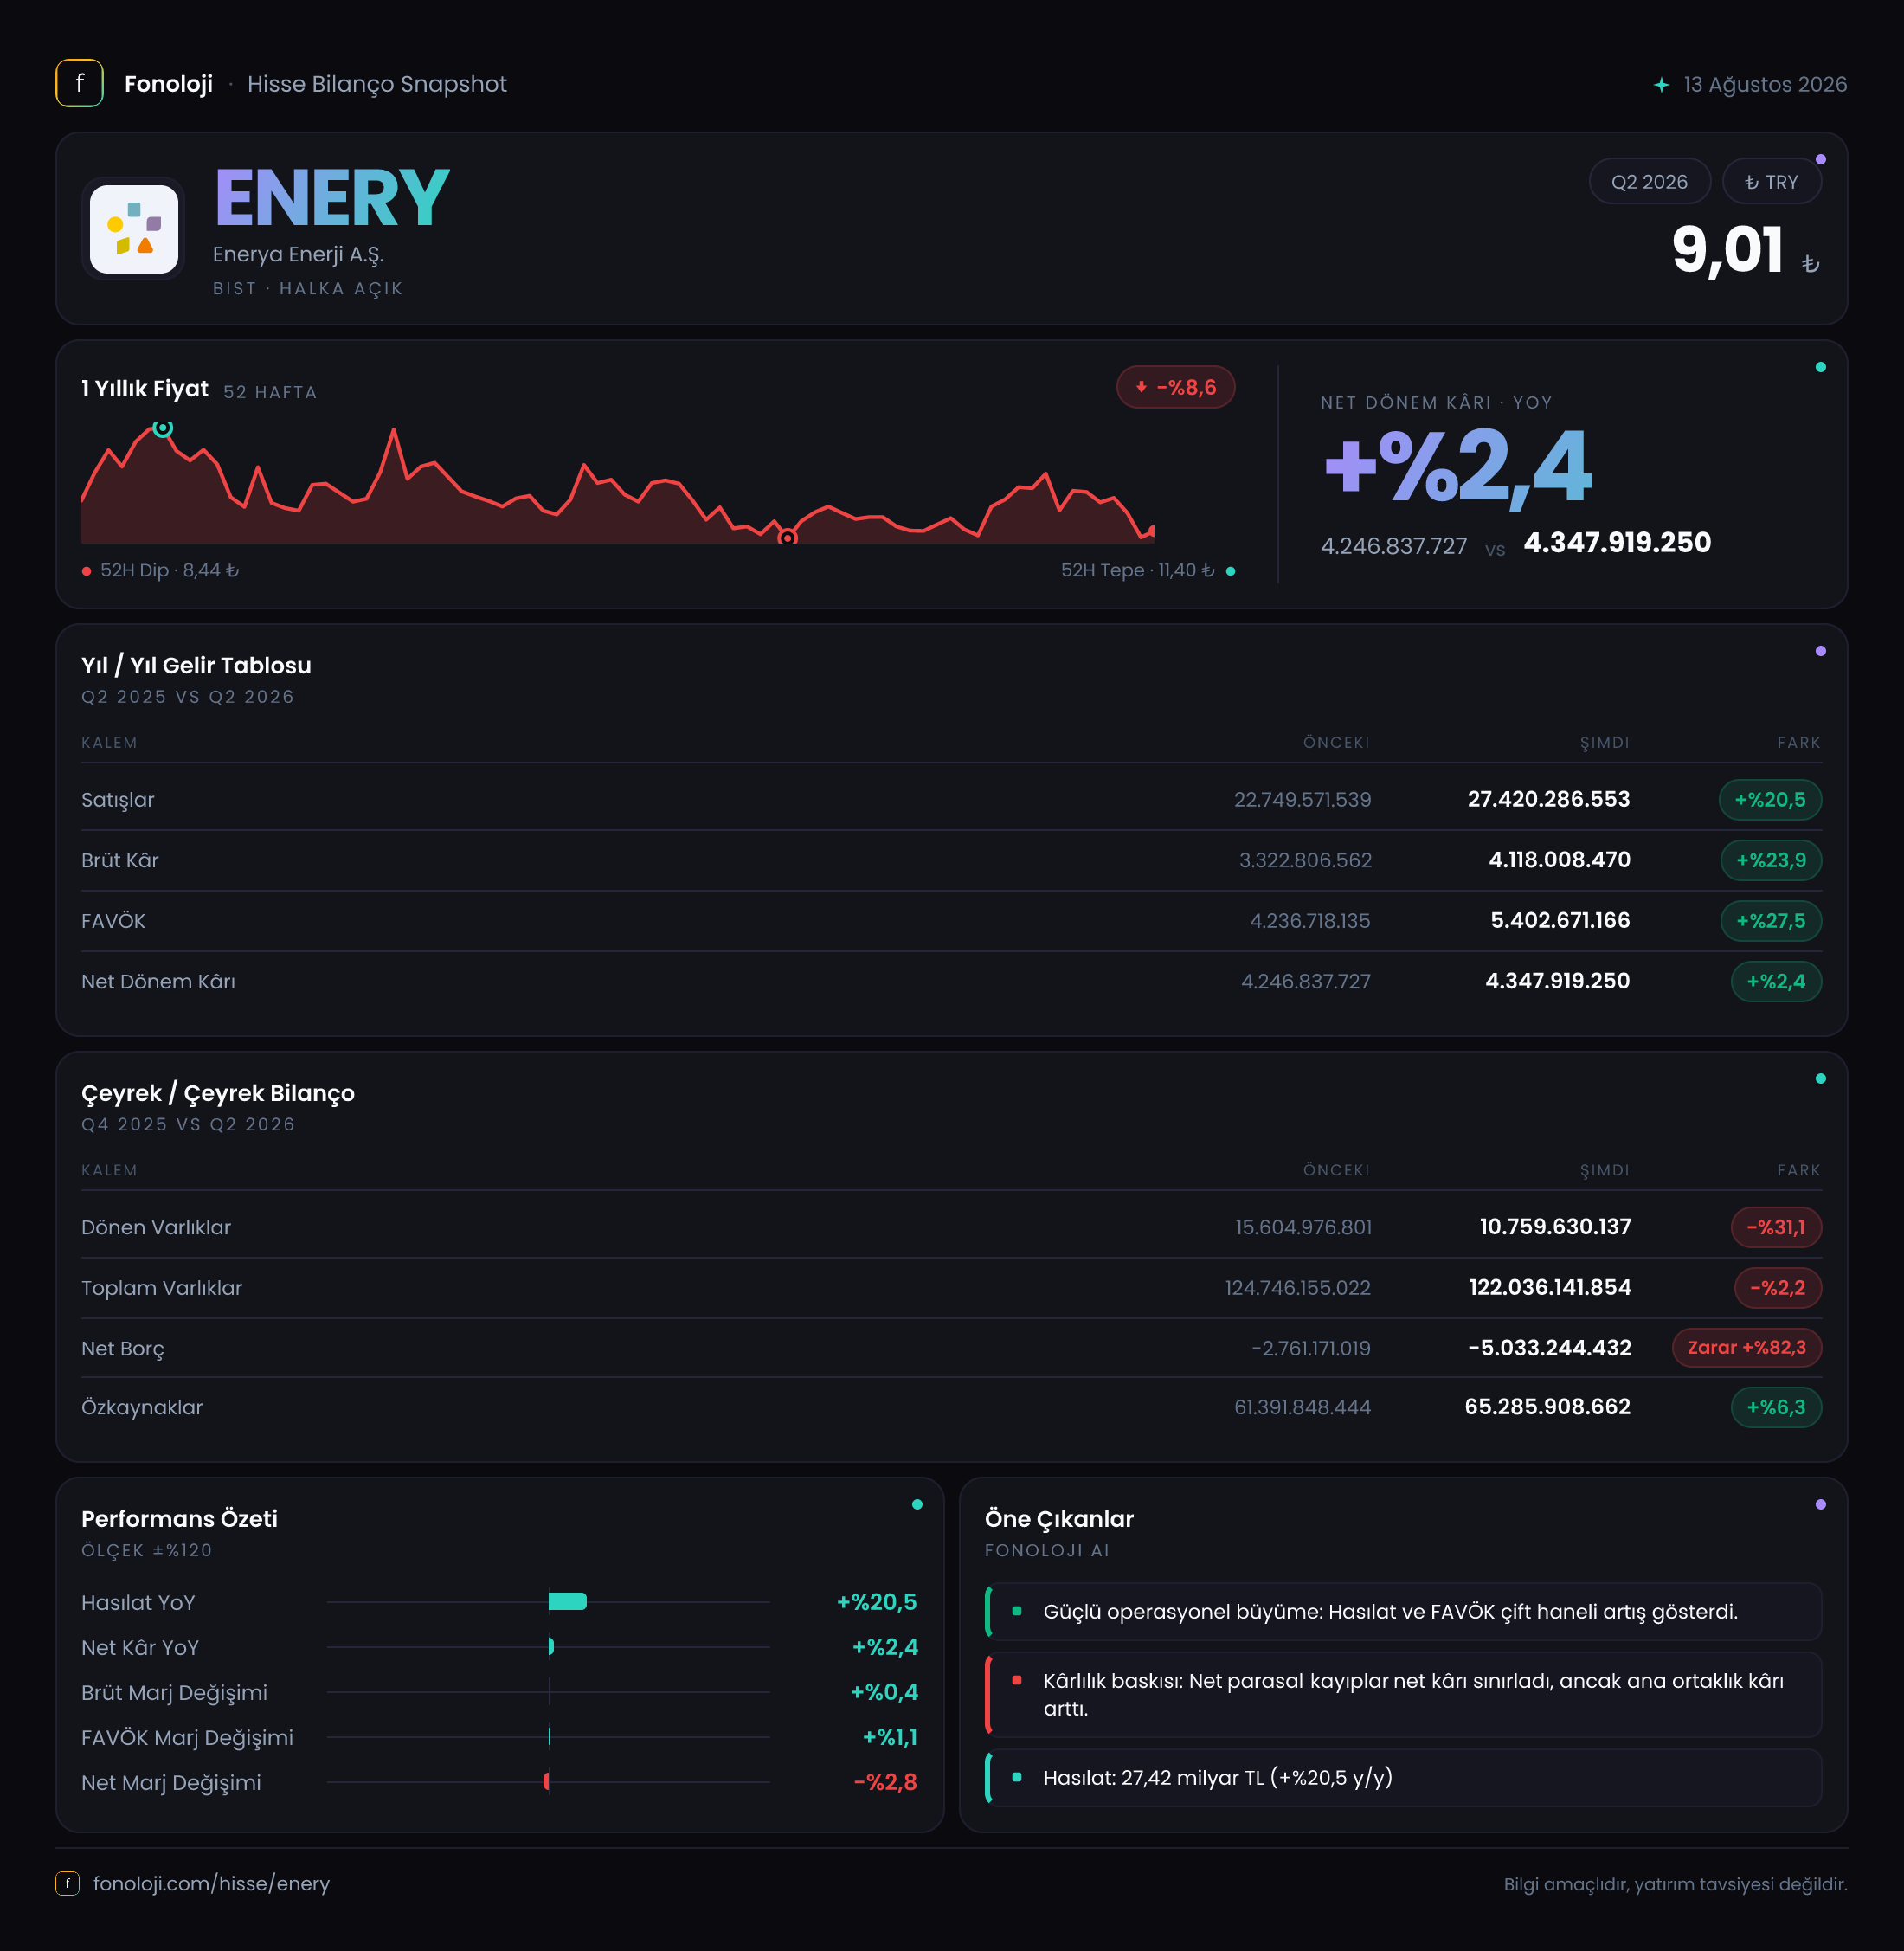This screenshot has height=1951, width=1904.
Task: Click the 13 Ağustos 2026 date
Action: coord(1765,84)
